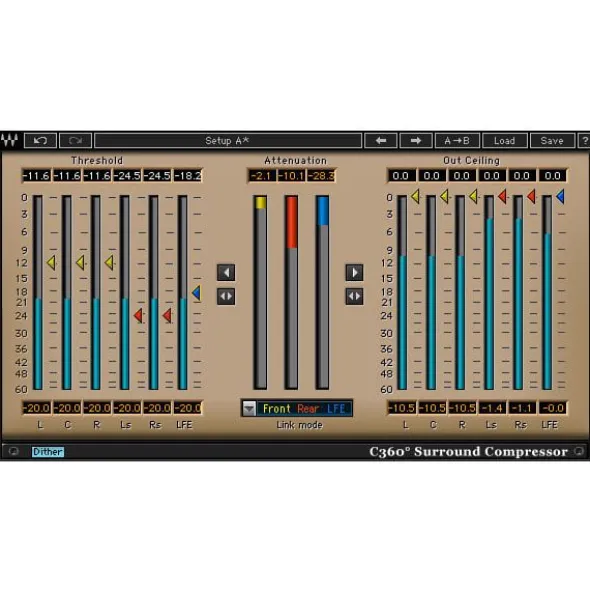Screen dimensions: 590x591
Task: Click the Waves logo icon
Action: coord(10,141)
